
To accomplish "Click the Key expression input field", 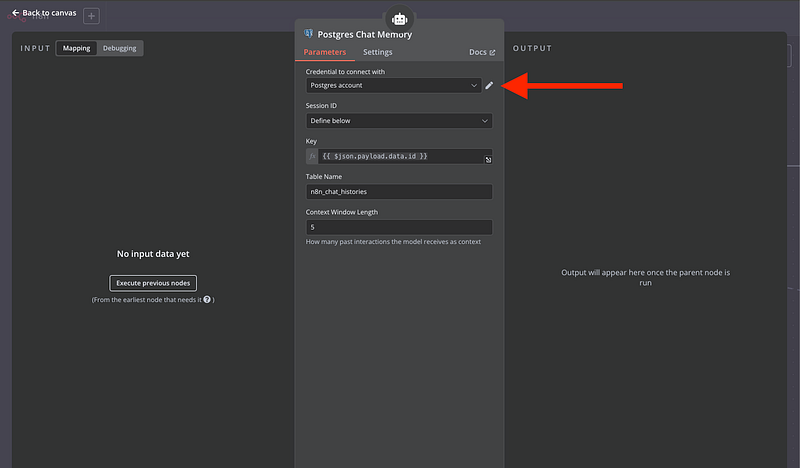I will click(x=400, y=157).
